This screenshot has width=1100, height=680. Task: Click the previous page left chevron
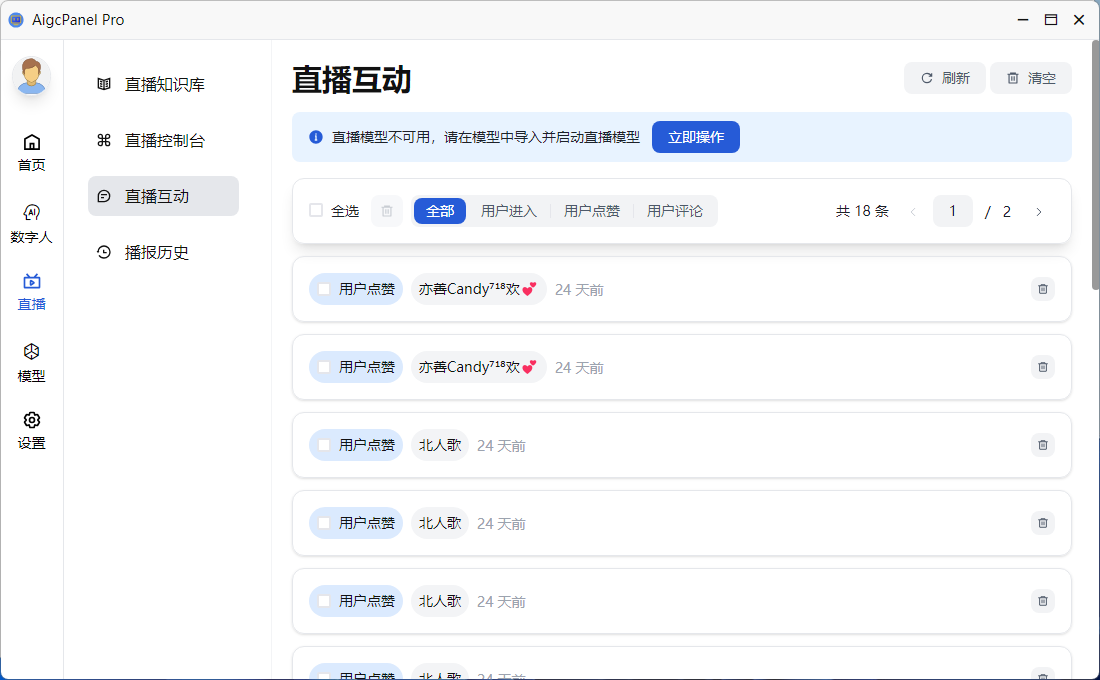pyautogui.click(x=912, y=211)
